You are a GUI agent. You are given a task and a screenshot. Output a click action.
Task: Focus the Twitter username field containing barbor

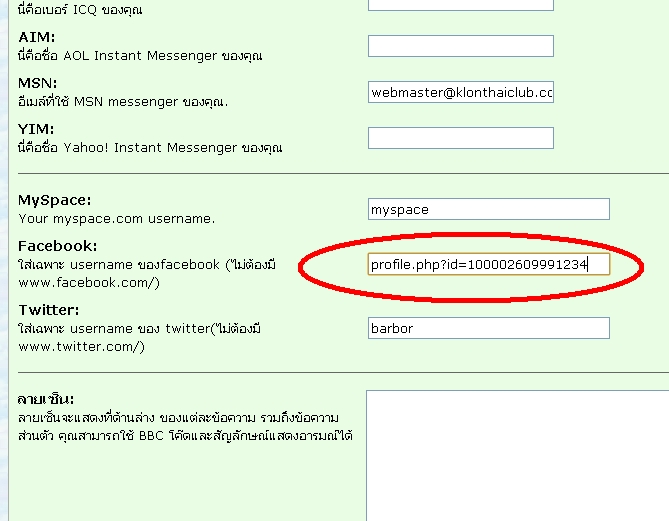point(488,328)
